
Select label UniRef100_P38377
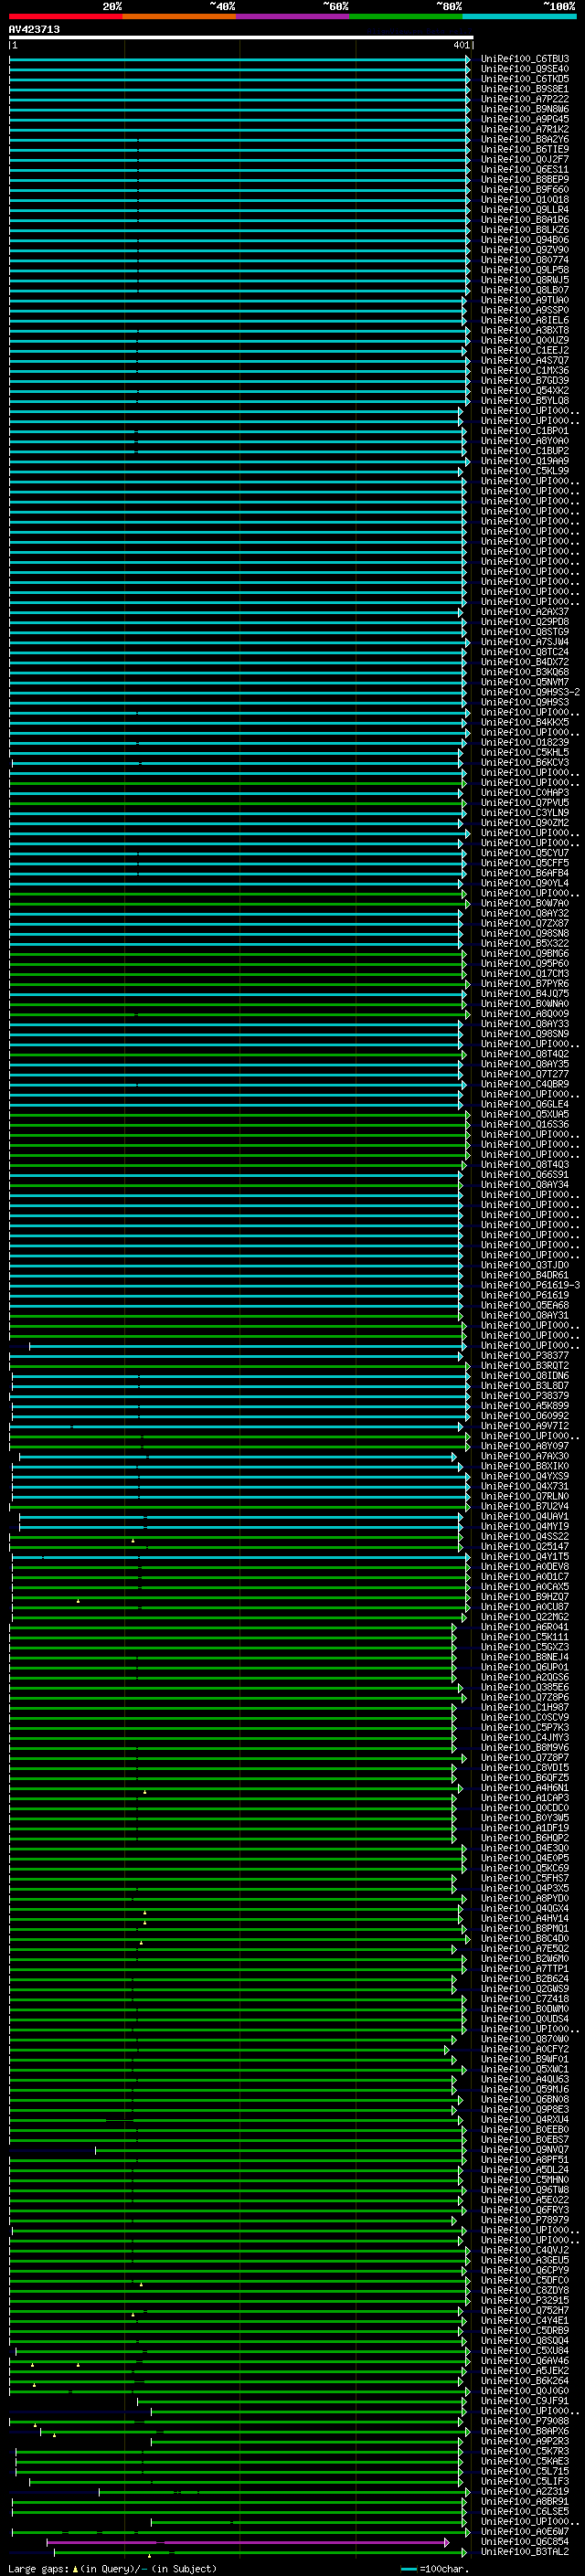tap(524, 1355)
